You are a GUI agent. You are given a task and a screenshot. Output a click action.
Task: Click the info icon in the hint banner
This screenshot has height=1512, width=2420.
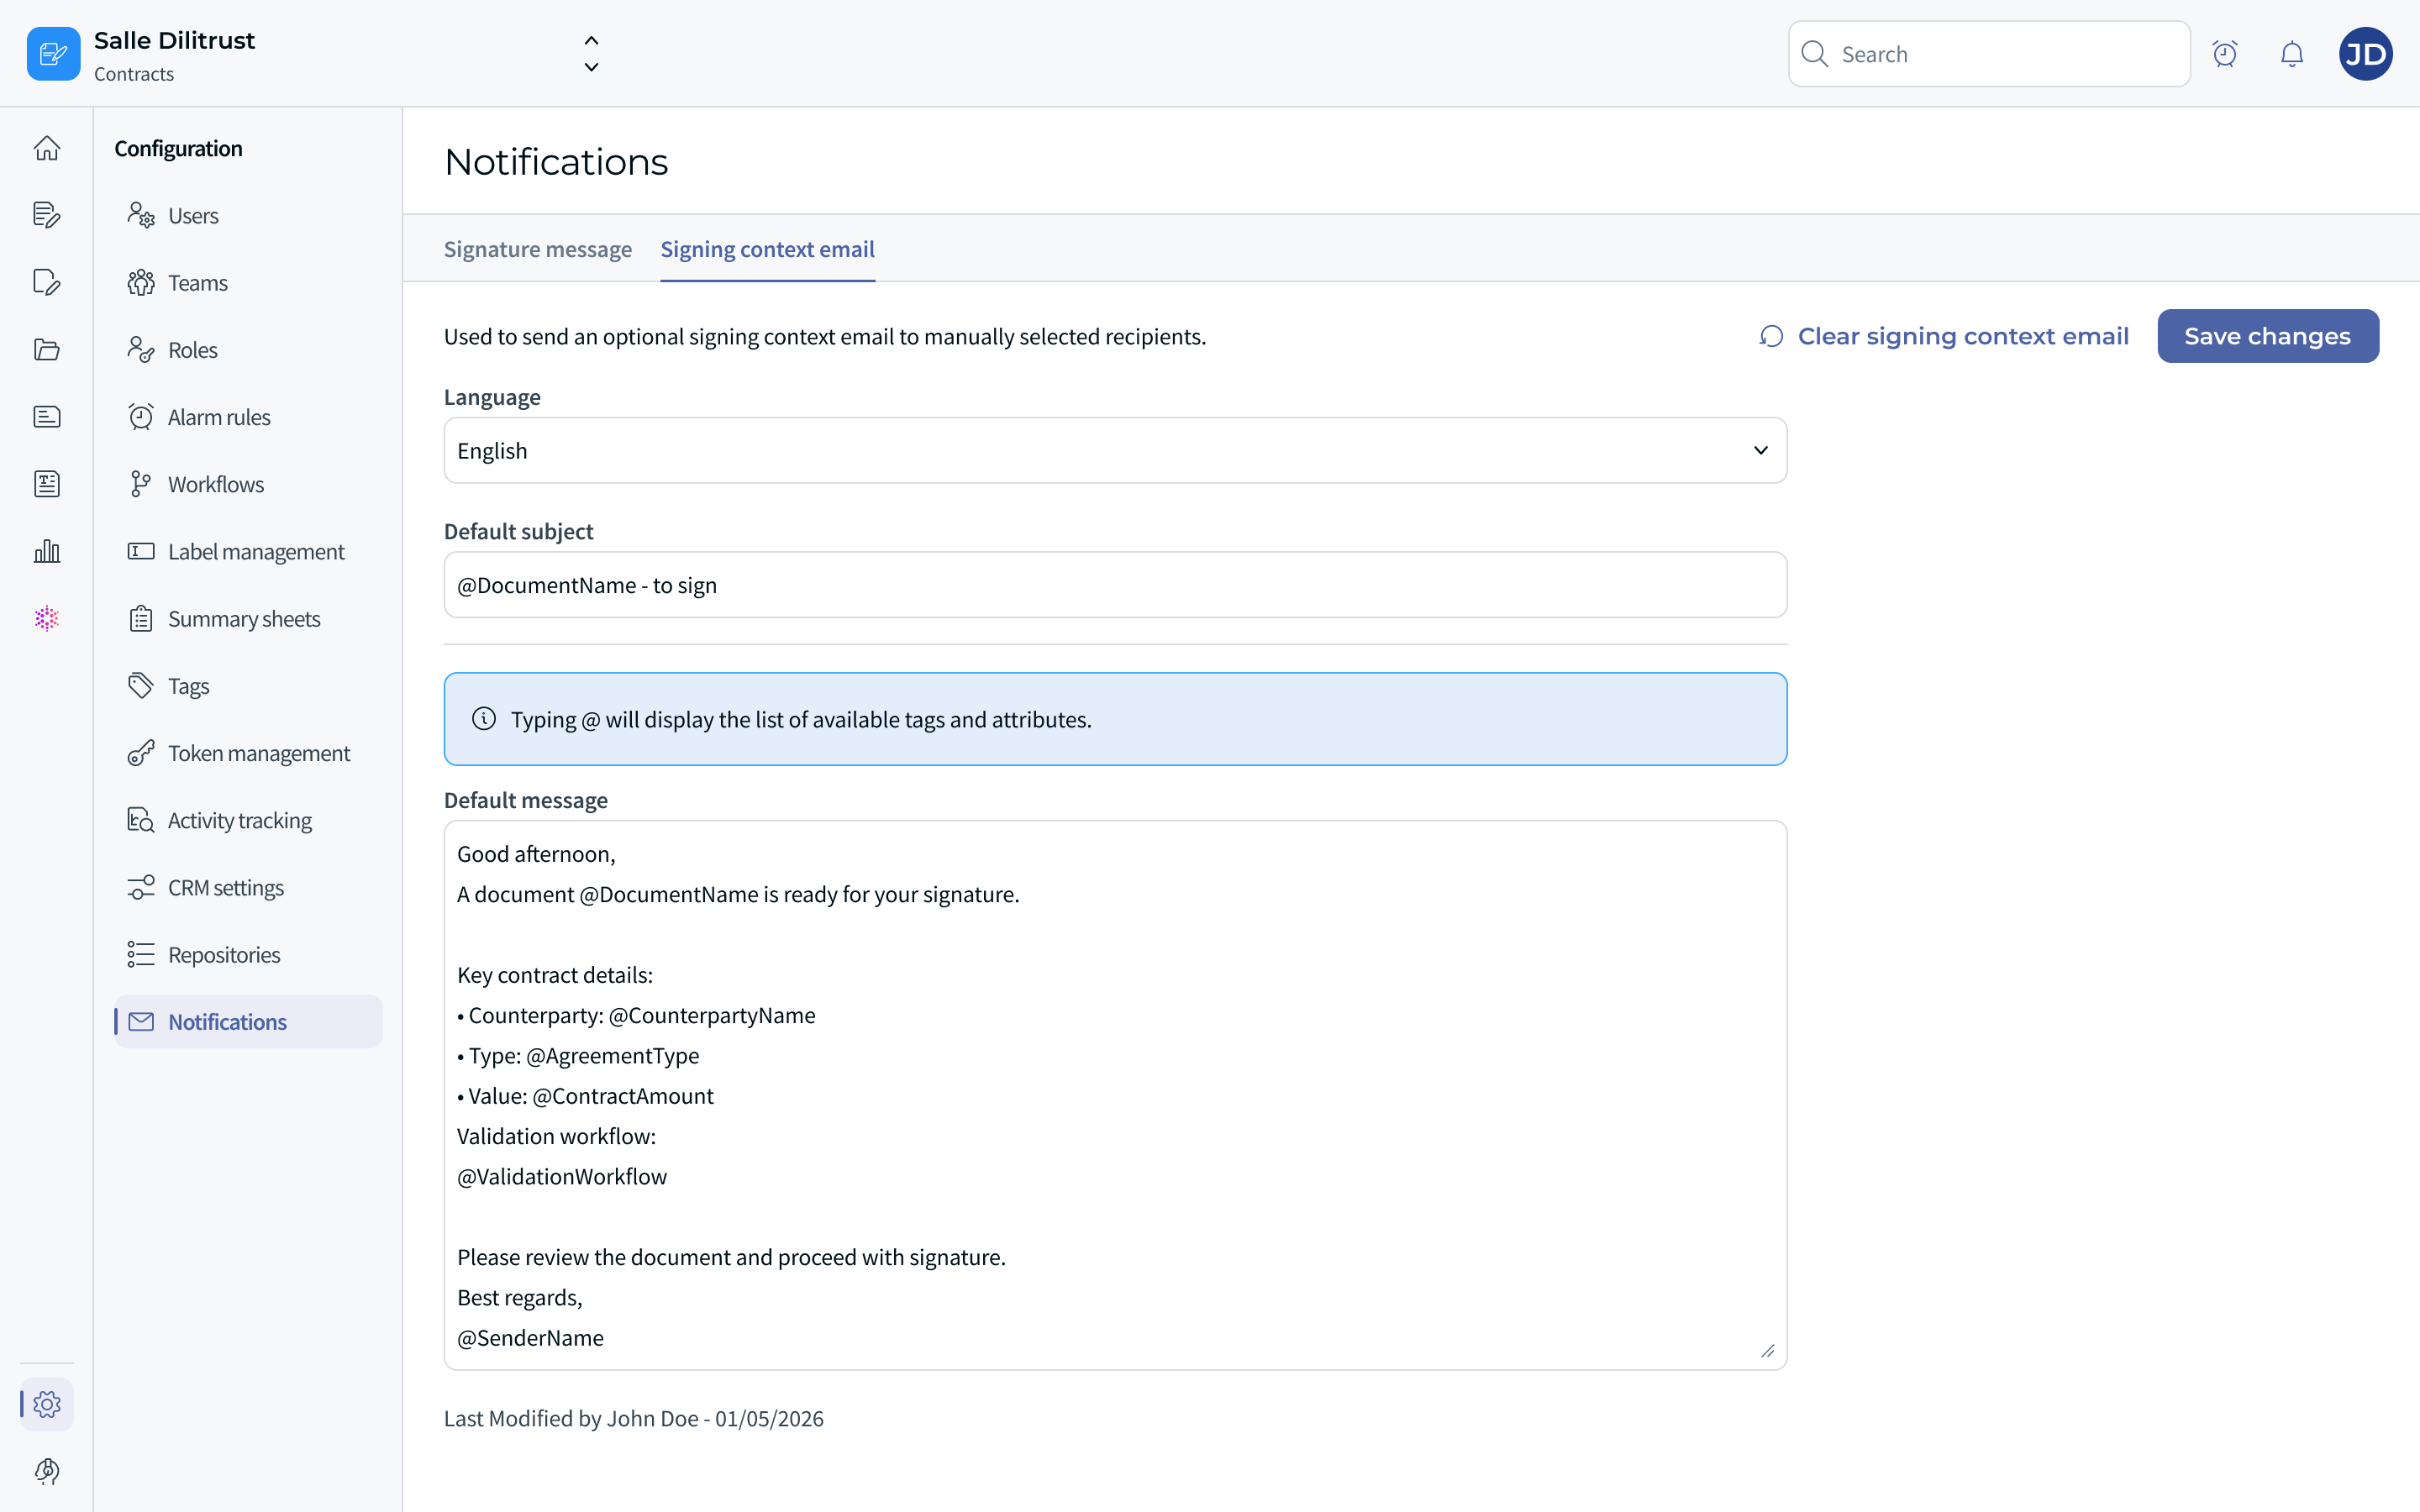(484, 719)
